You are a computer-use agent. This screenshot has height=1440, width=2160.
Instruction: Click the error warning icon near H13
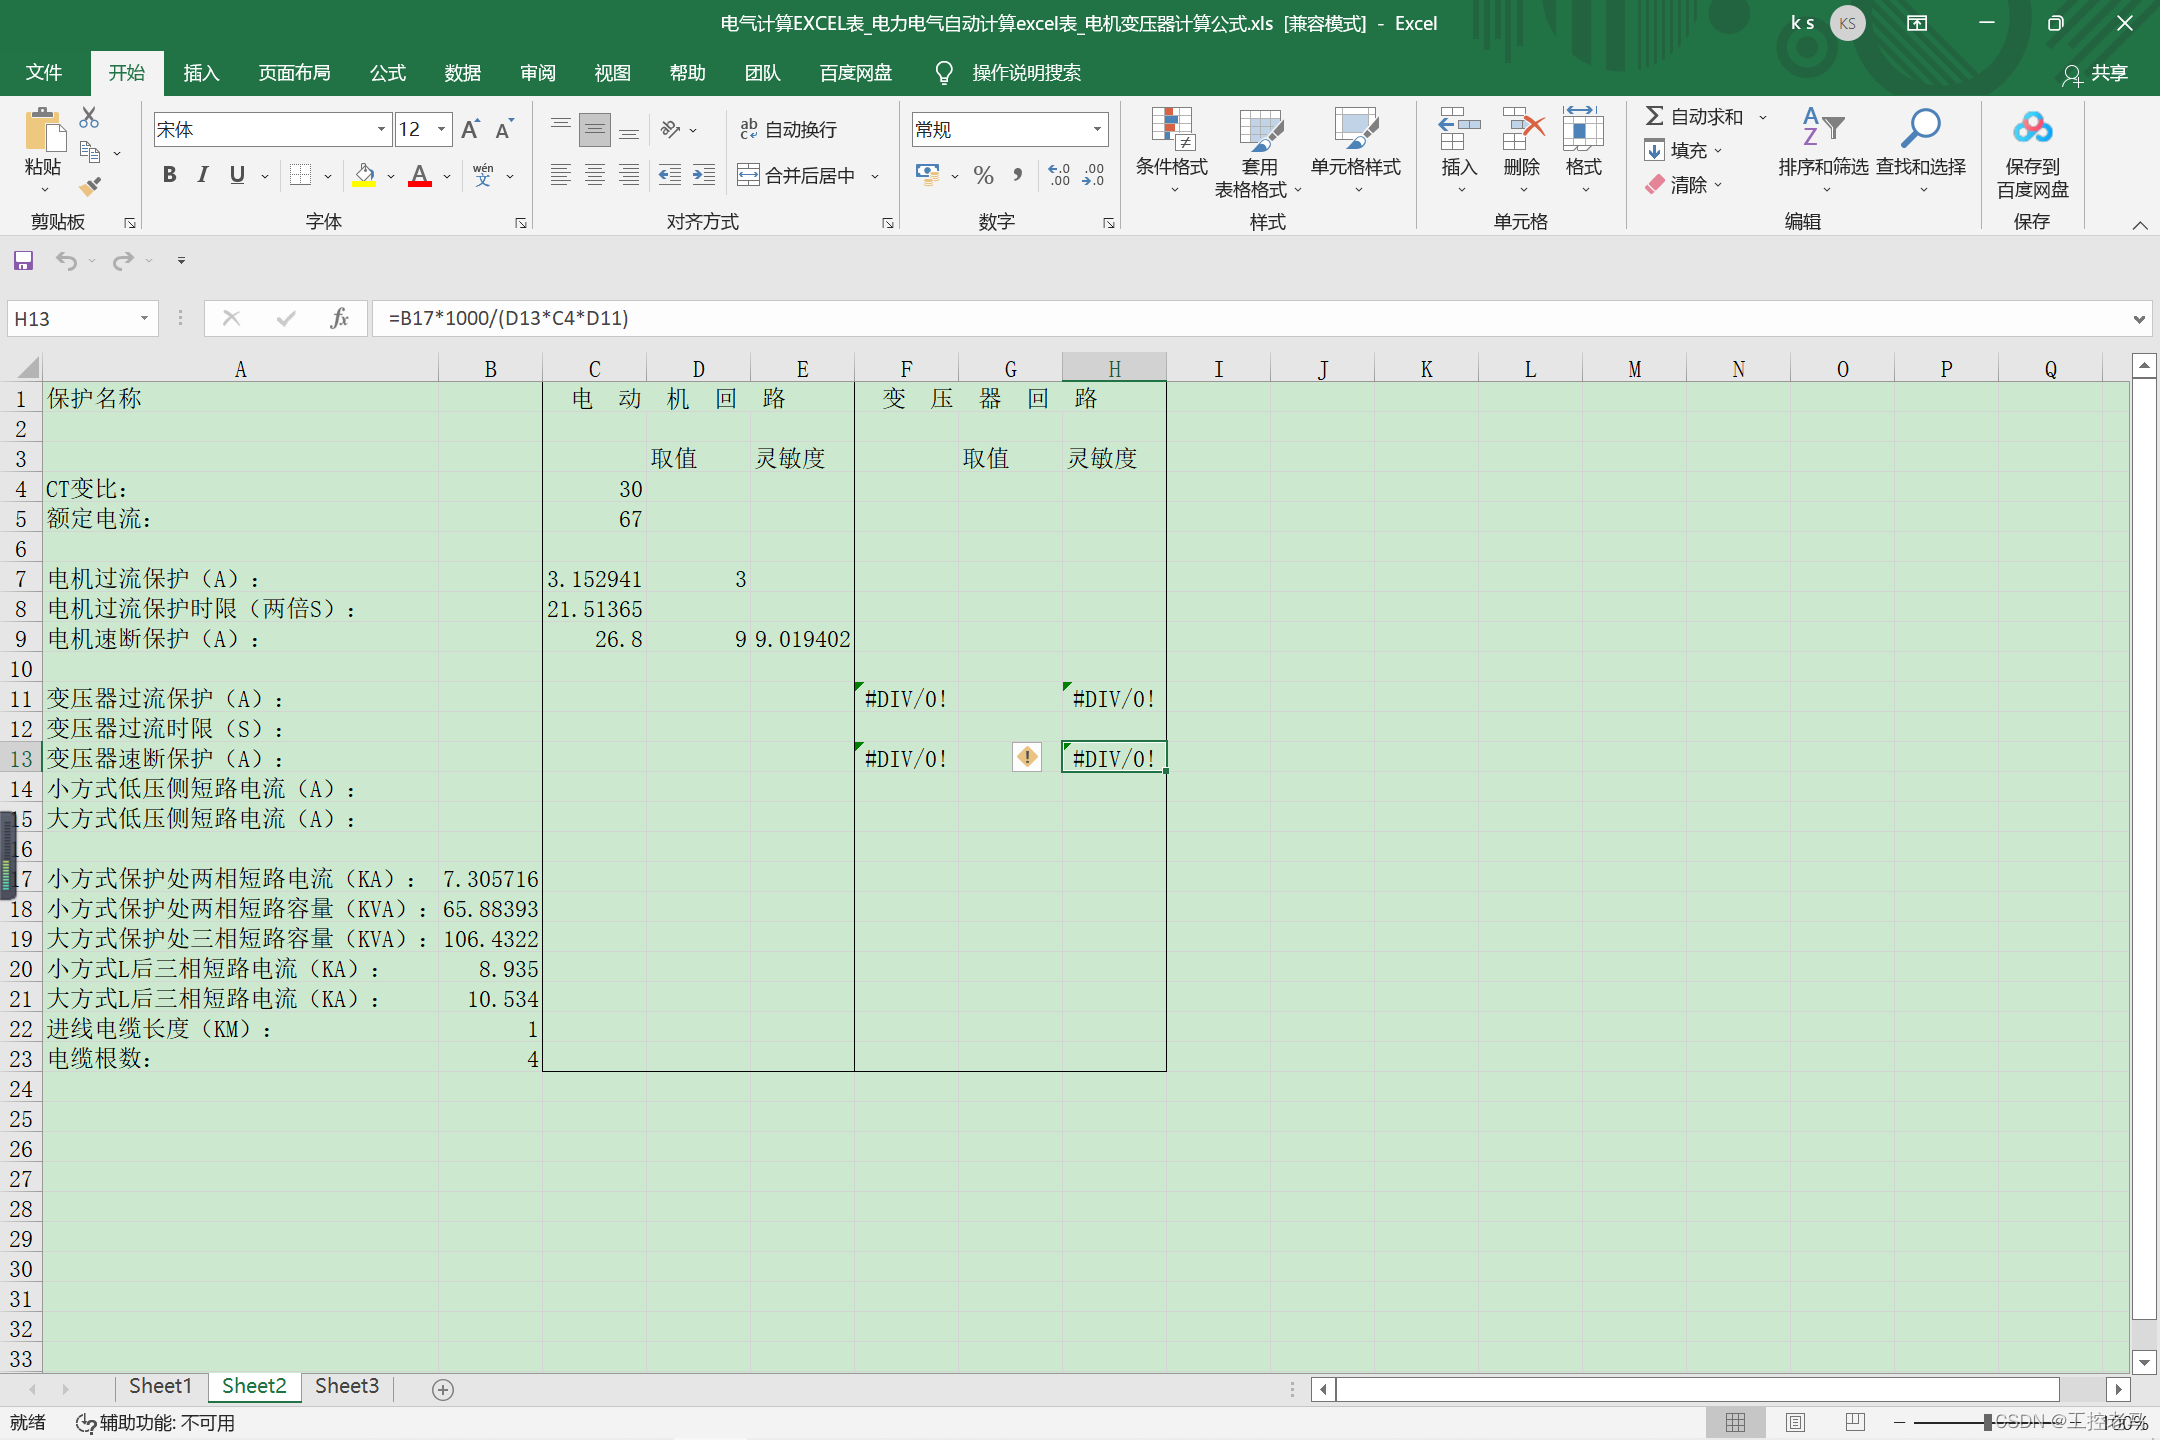pos(1027,757)
